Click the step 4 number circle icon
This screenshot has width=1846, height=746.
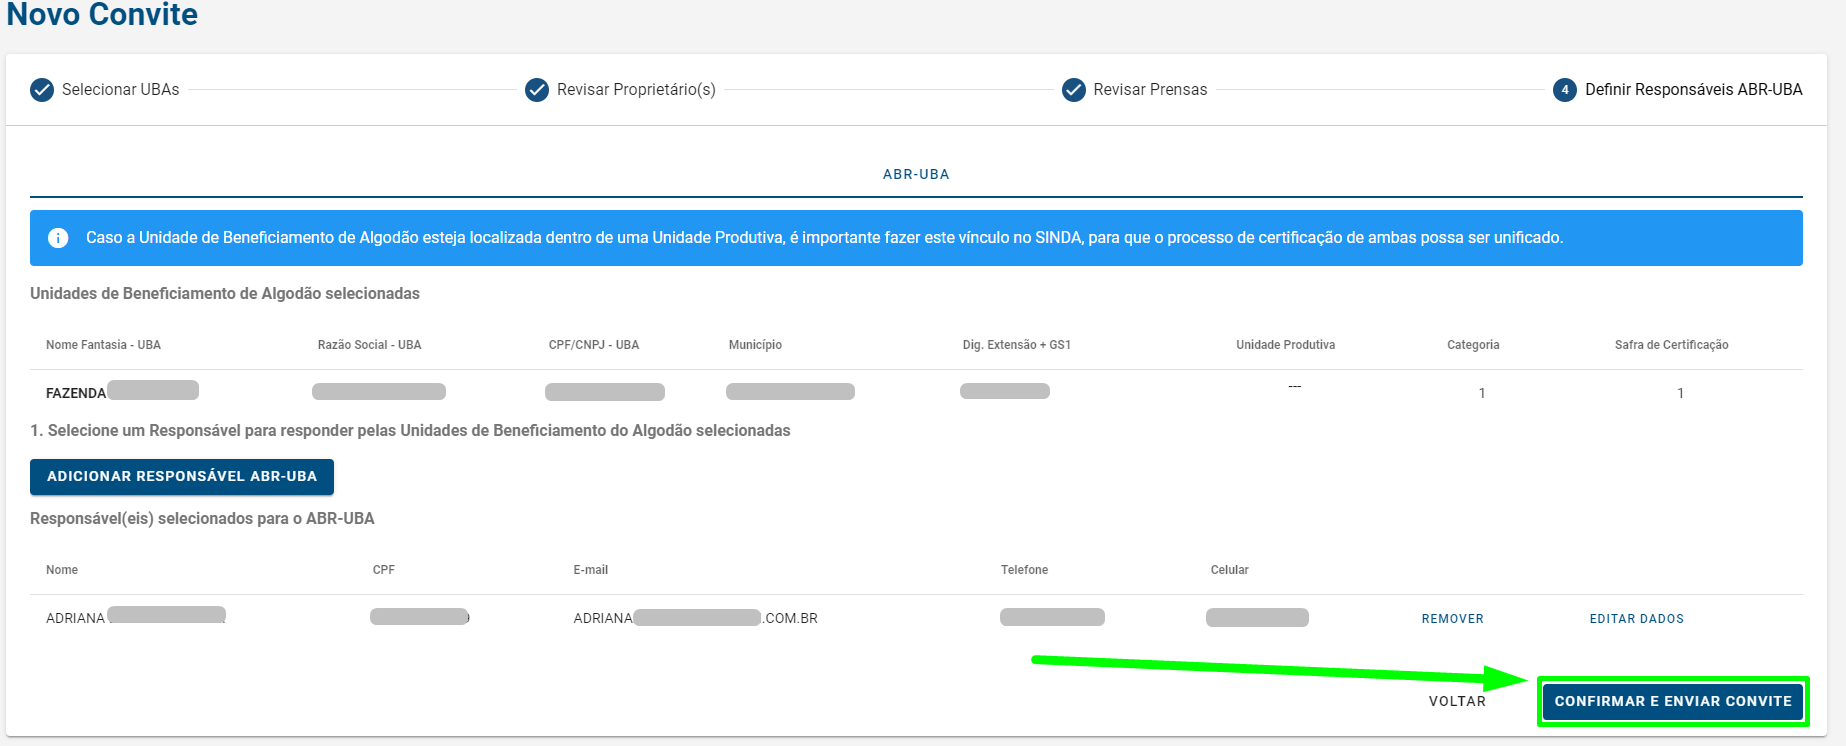click(x=1564, y=90)
